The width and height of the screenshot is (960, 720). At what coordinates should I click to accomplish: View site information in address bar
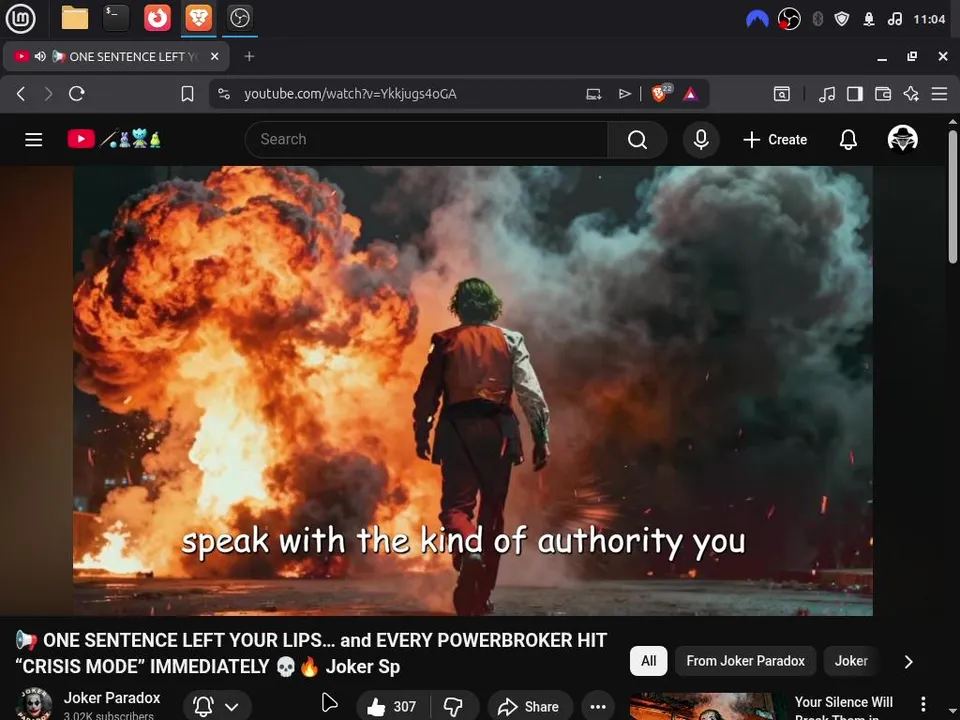tap(224, 94)
